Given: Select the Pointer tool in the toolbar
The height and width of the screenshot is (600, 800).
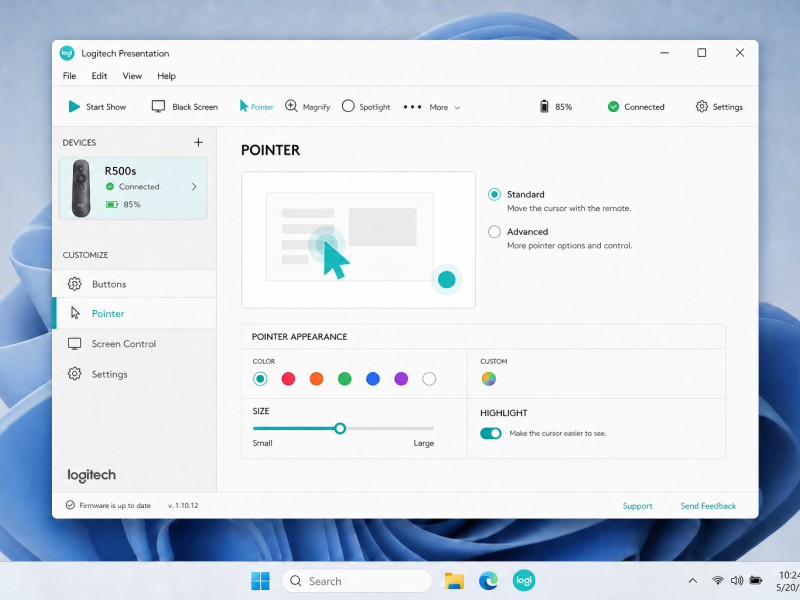Looking at the screenshot, I should point(256,107).
